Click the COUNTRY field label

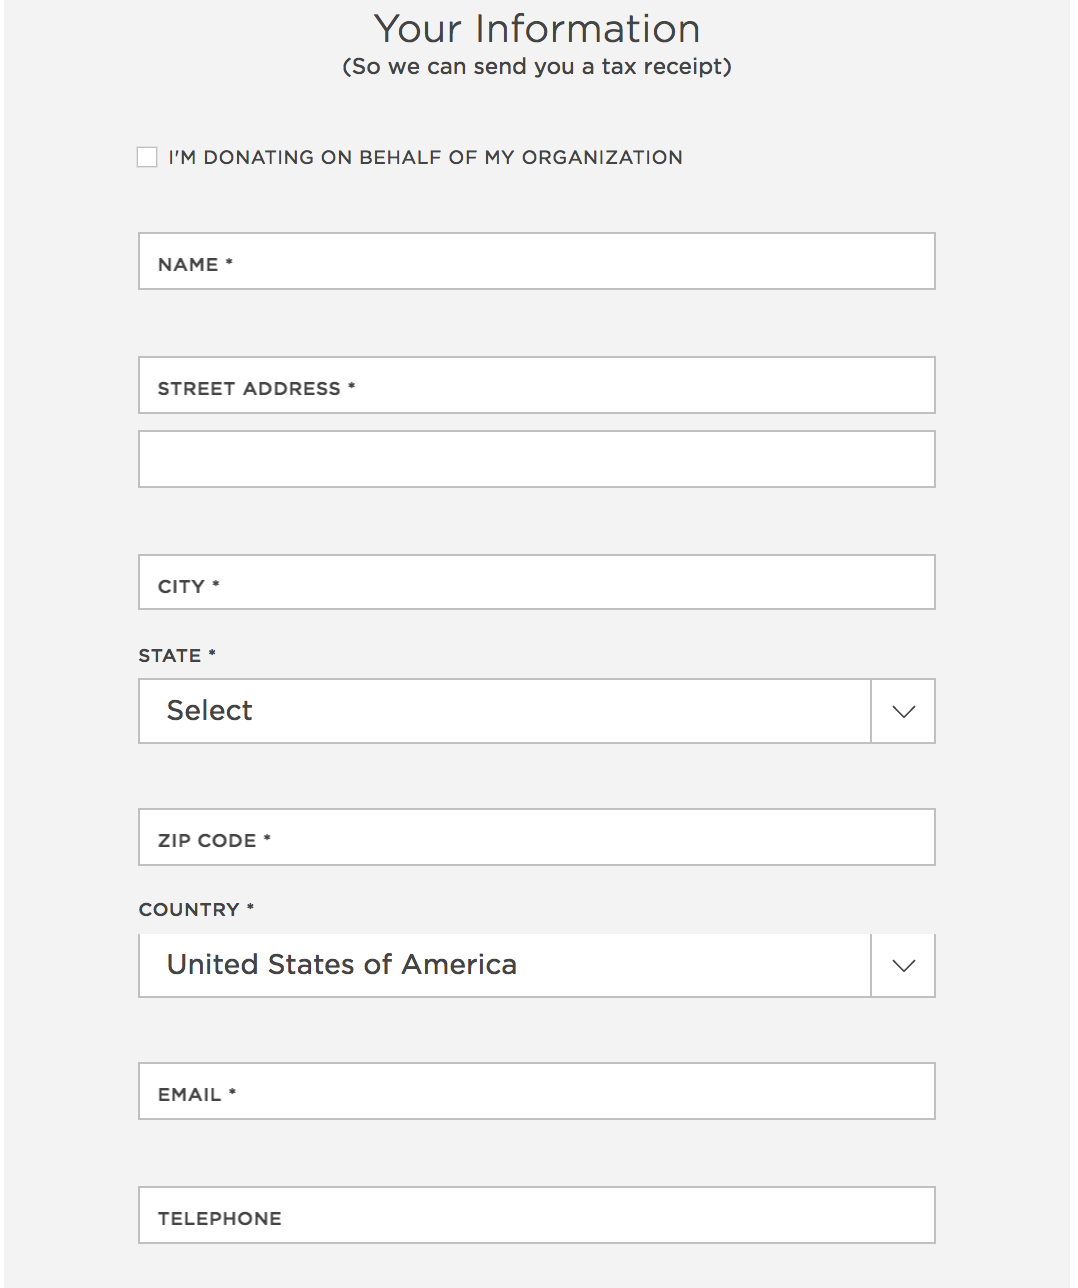coord(189,910)
